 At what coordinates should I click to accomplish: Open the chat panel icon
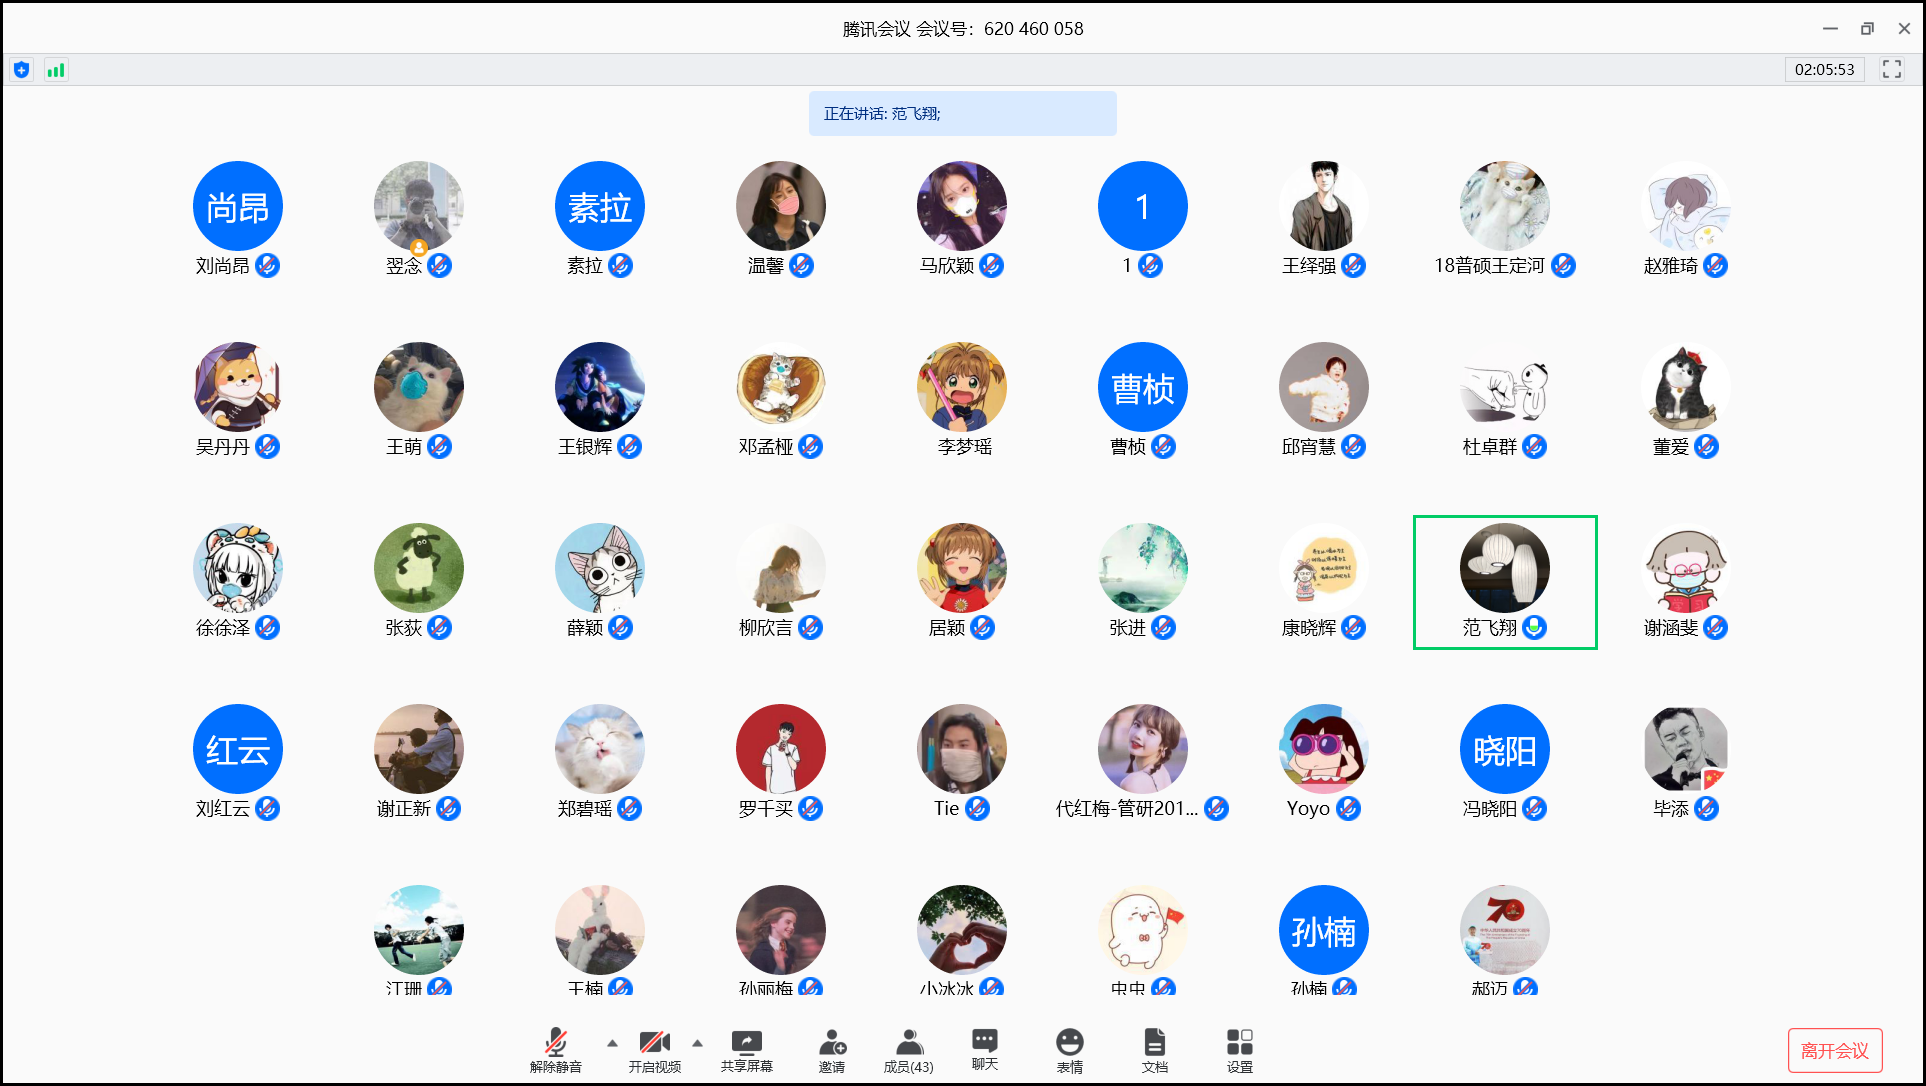(x=984, y=1041)
